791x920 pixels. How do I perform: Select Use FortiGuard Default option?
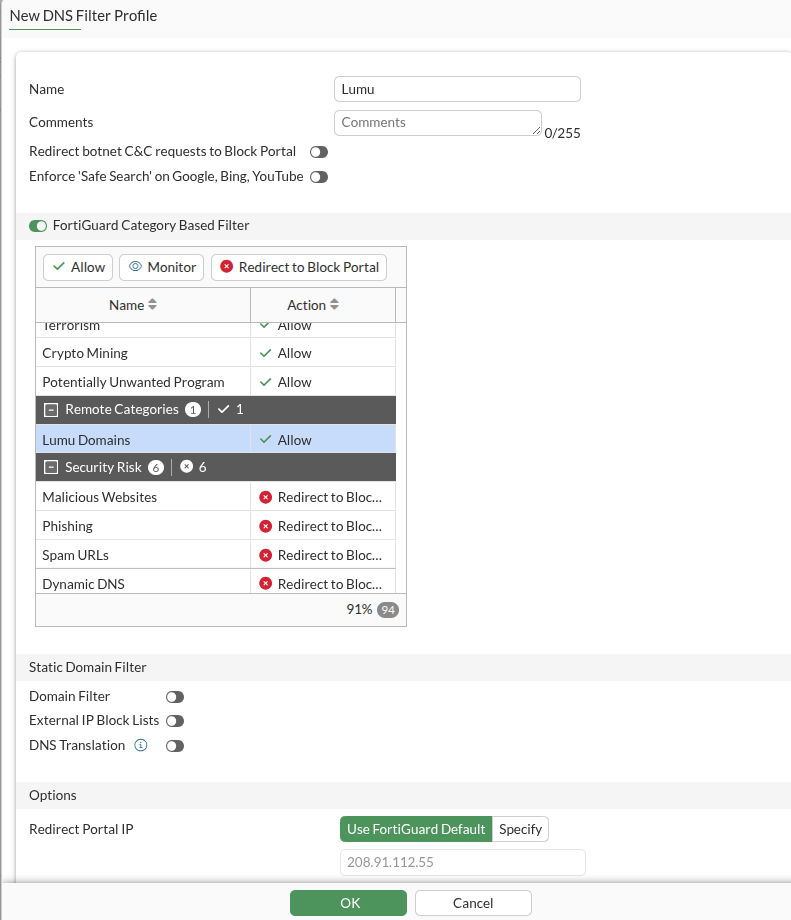416,829
